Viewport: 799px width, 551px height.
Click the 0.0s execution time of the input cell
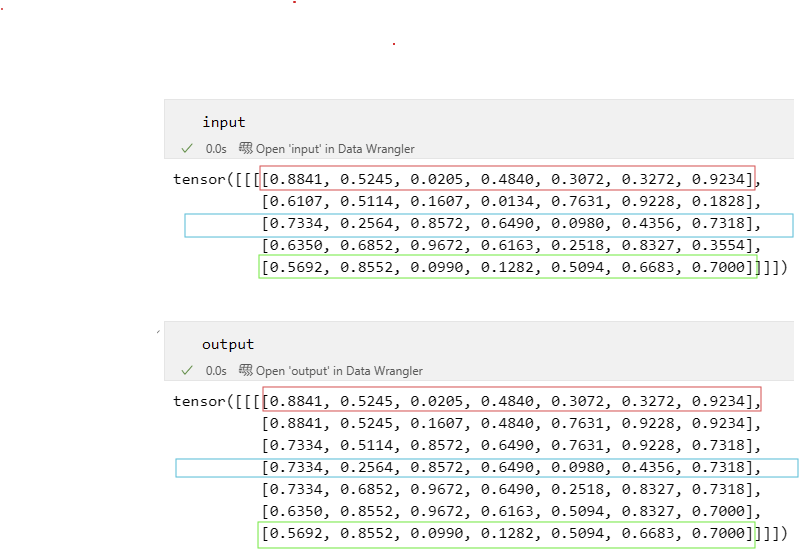click(x=216, y=148)
